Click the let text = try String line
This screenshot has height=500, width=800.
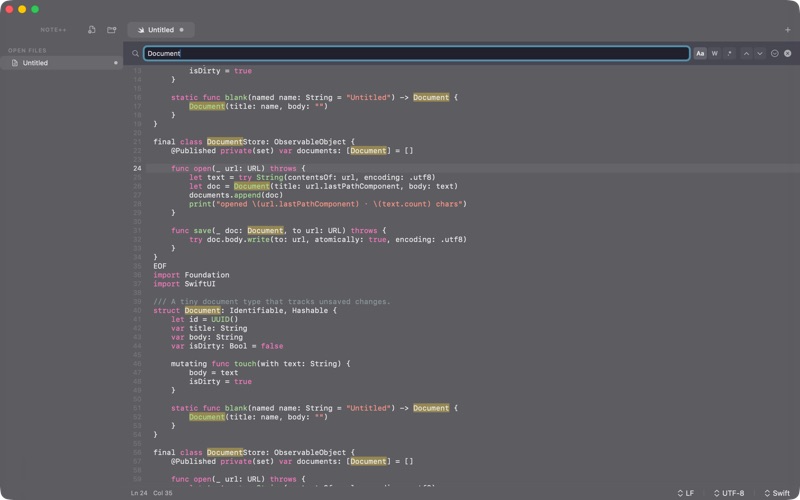[x=312, y=178]
